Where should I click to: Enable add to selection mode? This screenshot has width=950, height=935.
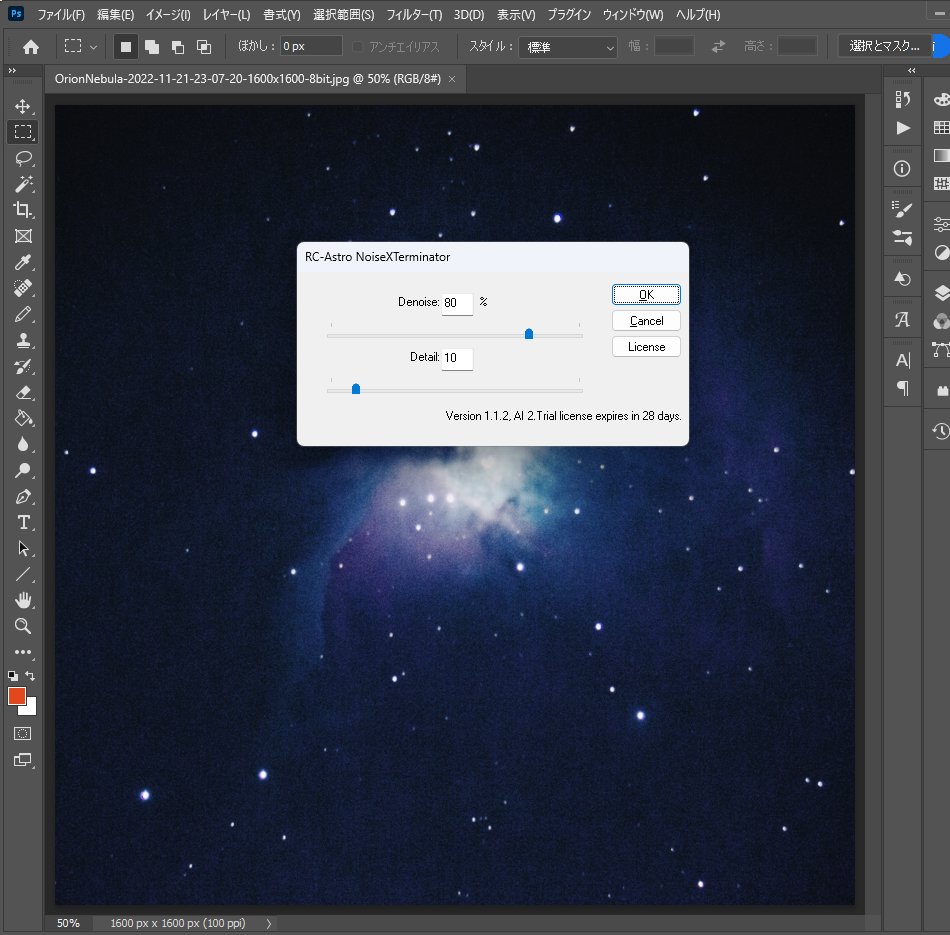[x=151, y=47]
